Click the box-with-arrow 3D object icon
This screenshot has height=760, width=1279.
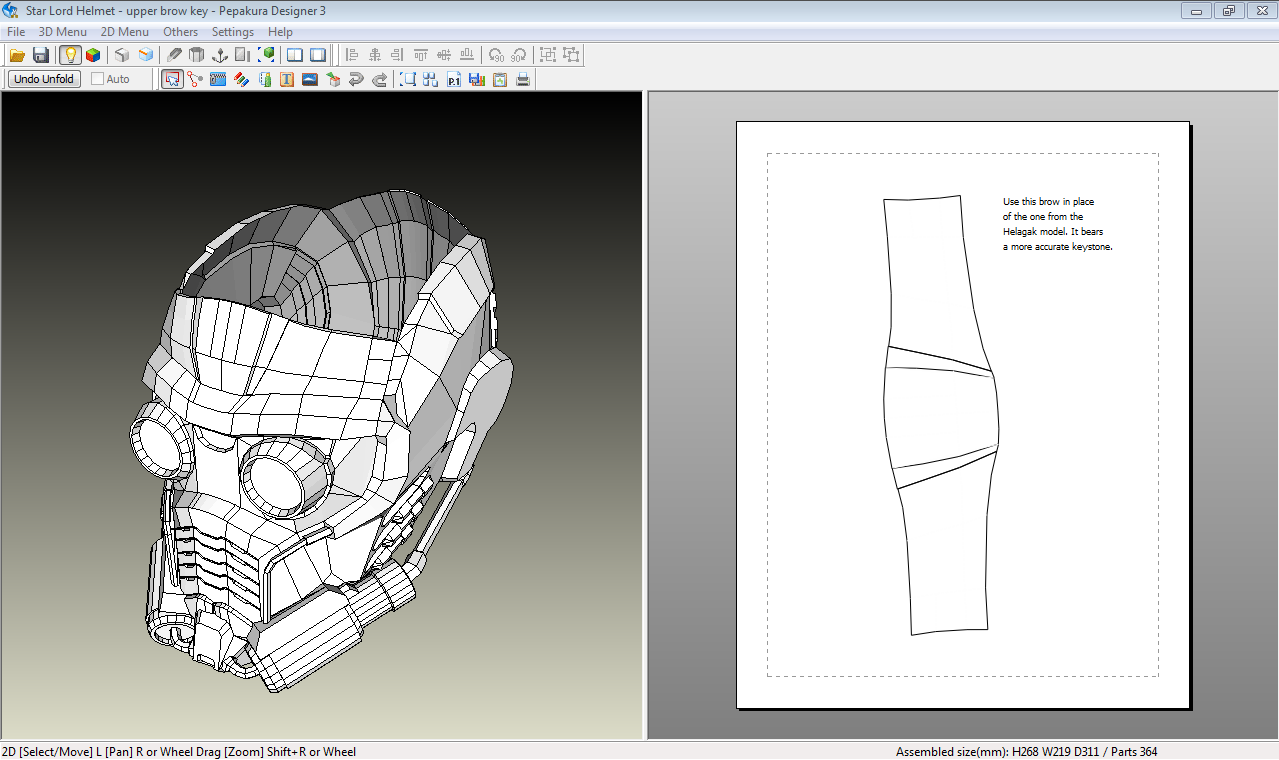point(333,79)
